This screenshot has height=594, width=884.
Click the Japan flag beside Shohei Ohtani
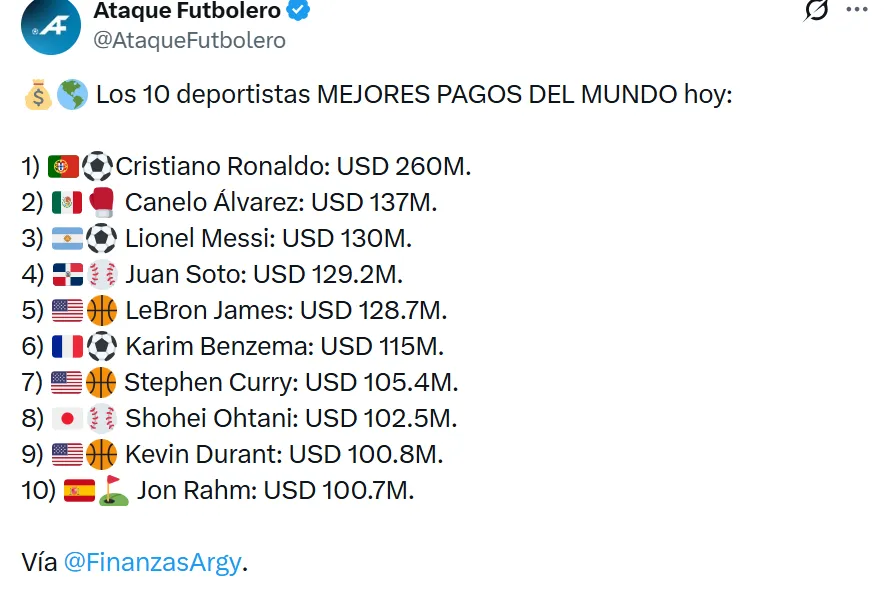pos(66,418)
